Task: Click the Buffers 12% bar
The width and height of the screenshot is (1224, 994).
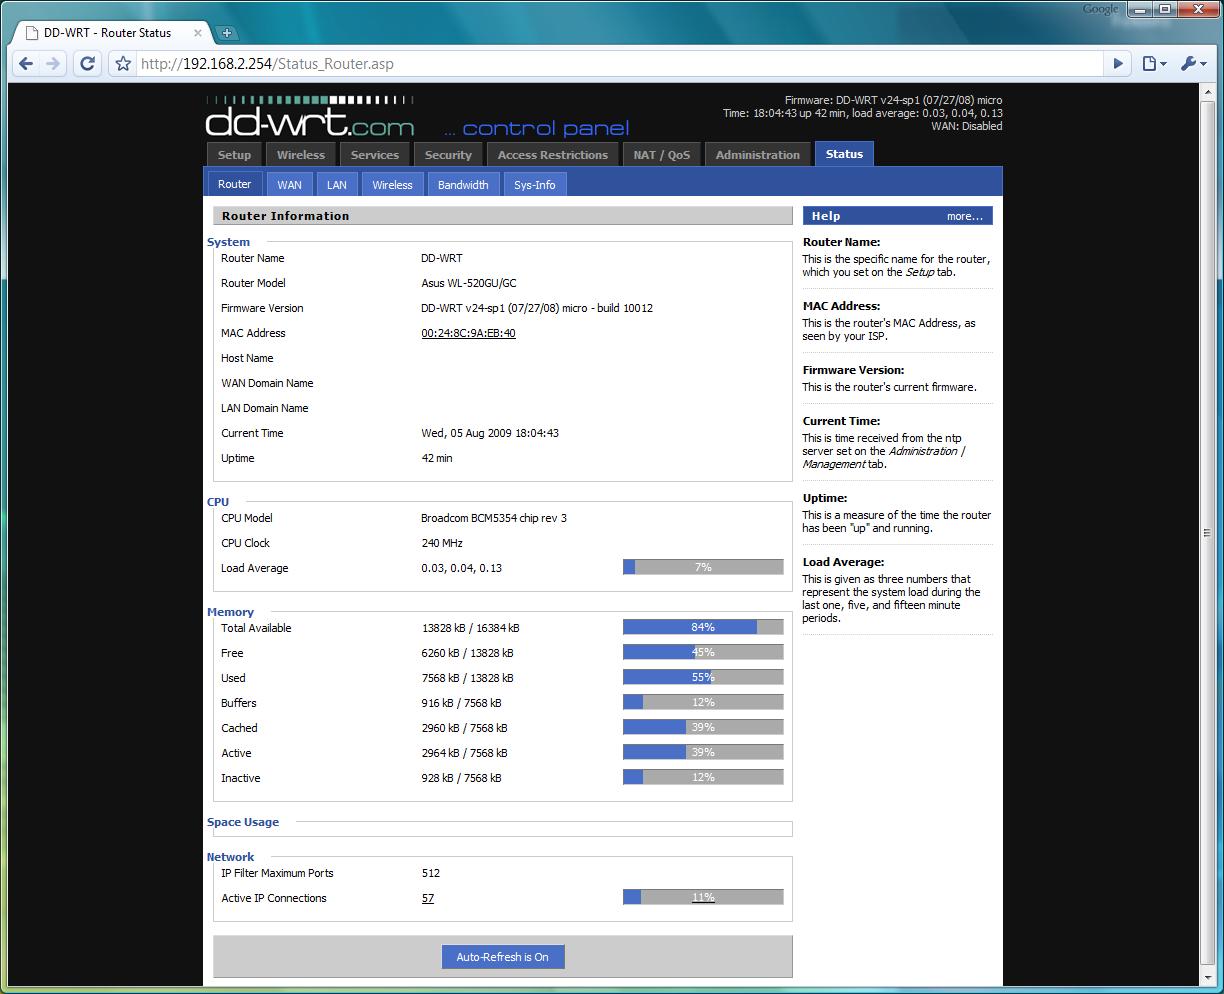Action: (x=703, y=702)
